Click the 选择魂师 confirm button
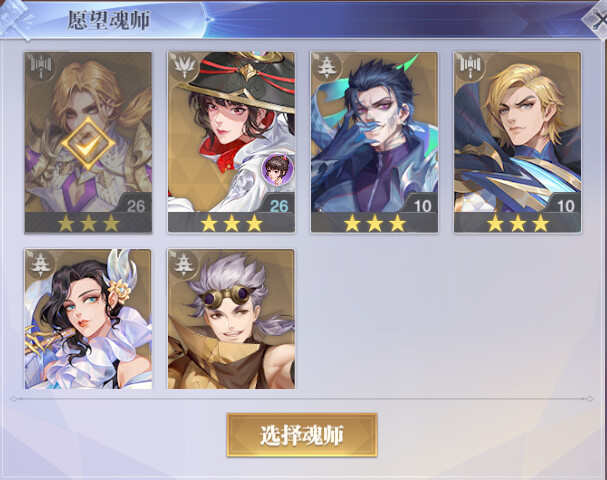The height and width of the screenshot is (480, 607). [302, 435]
